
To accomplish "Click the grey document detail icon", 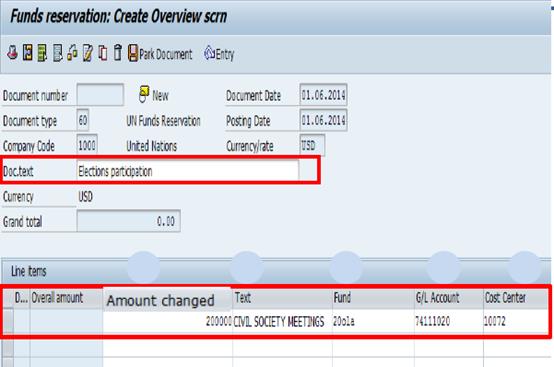I will click(57, 53).
